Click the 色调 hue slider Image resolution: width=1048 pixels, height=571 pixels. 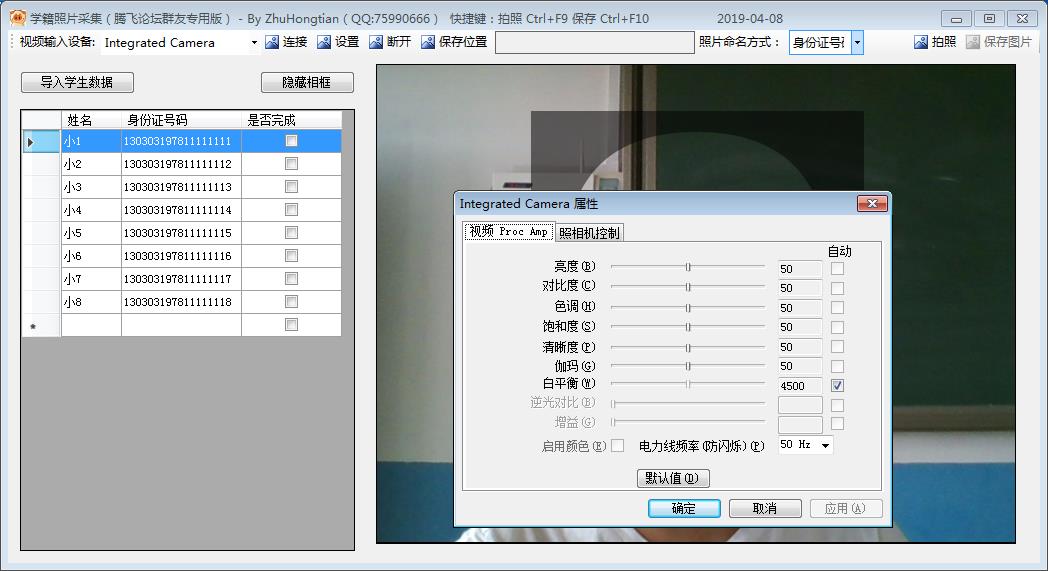tap(688, 308)
